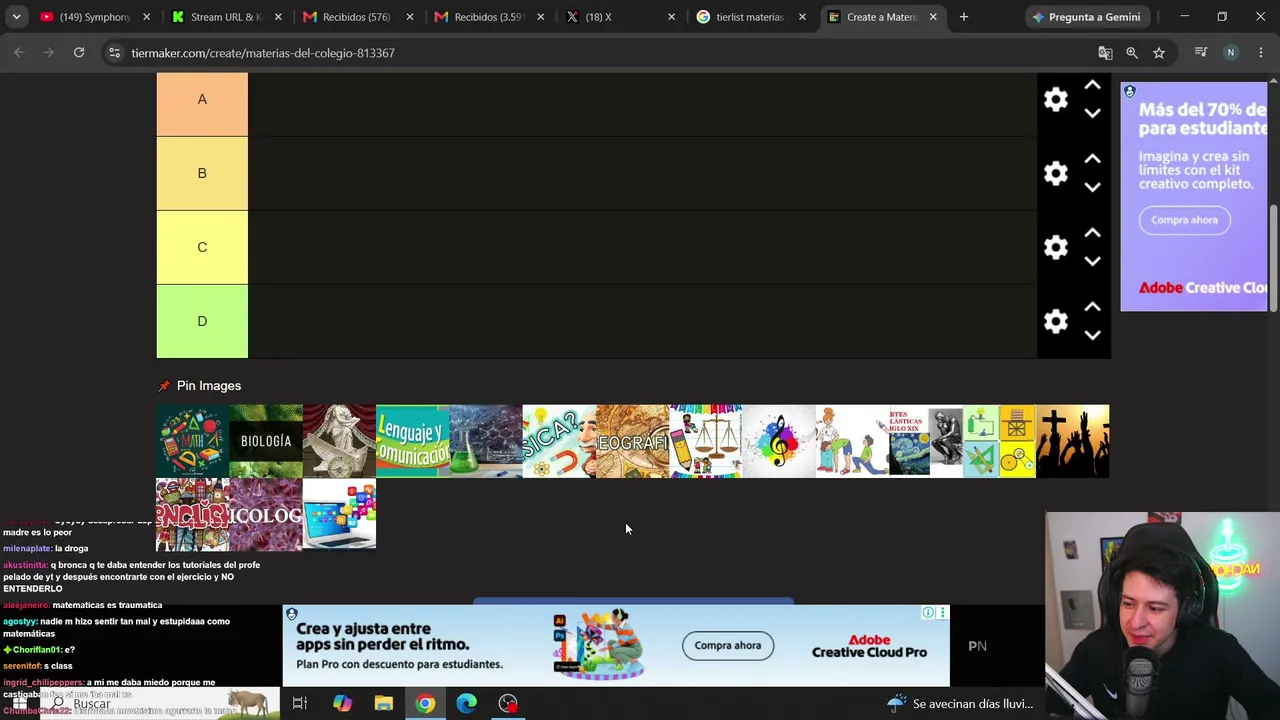Open the tab search dropdown
Viewport: 1280px width, 720px height.
16,17
